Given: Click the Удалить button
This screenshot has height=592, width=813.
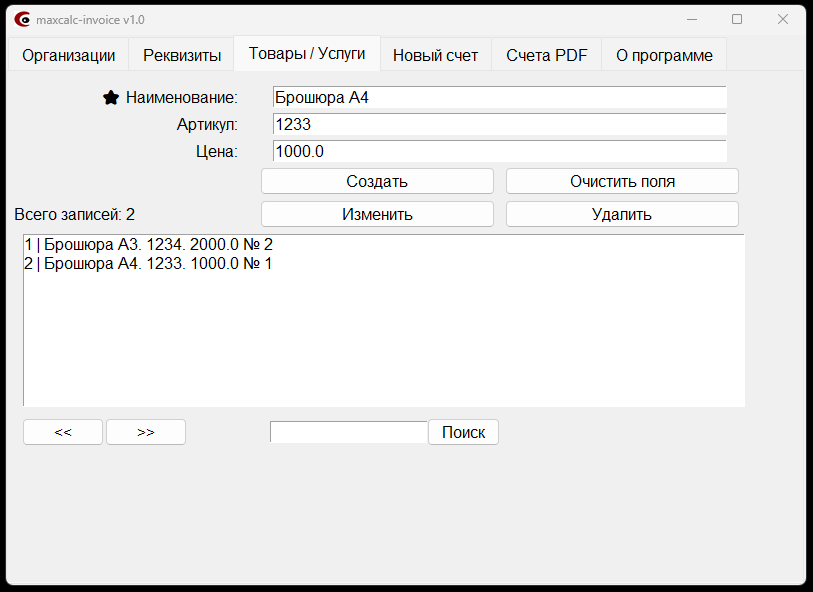Looking at the screenshot, I should 622,215.
